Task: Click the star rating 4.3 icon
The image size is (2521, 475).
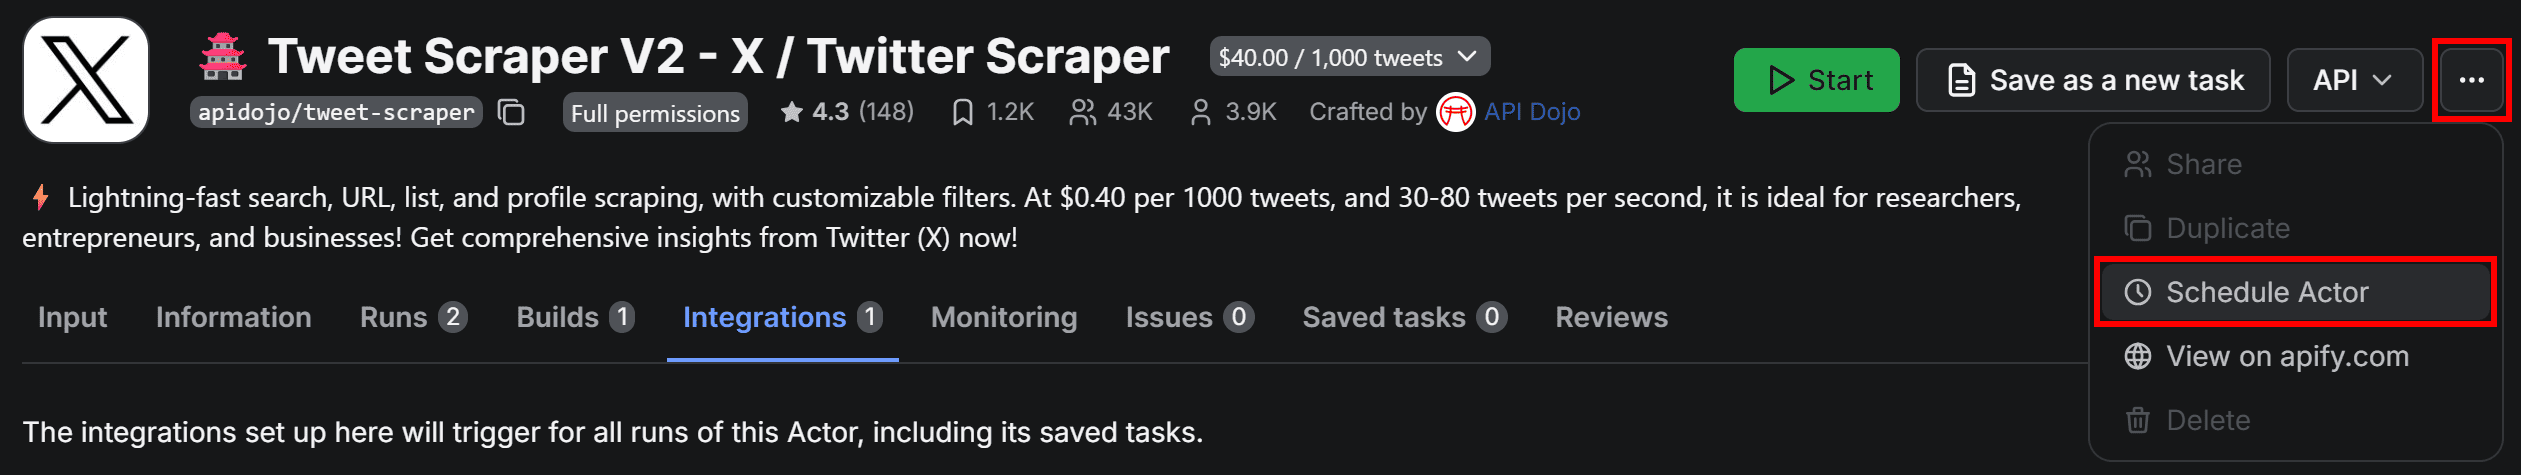Action: pyautogui.click(x=791, y=112)
